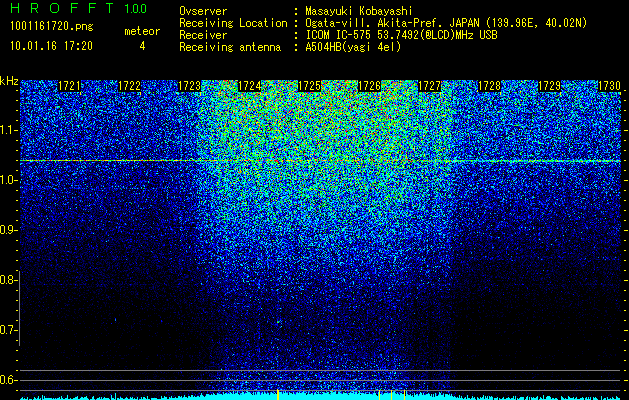
Task: Click the 1724 time marker
Action: 250,86
